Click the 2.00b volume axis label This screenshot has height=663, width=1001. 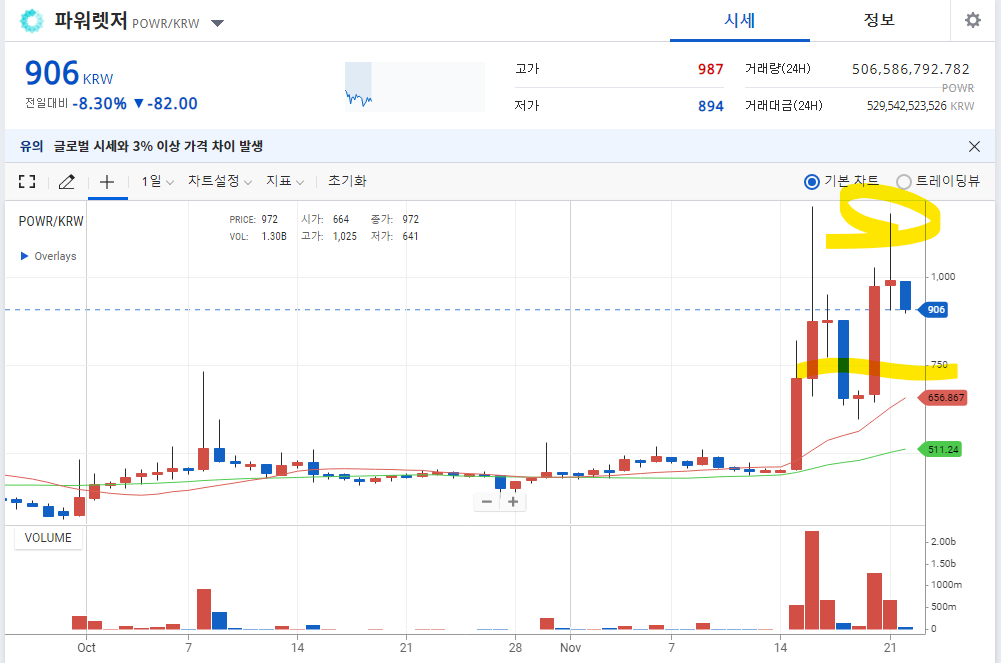943,542
